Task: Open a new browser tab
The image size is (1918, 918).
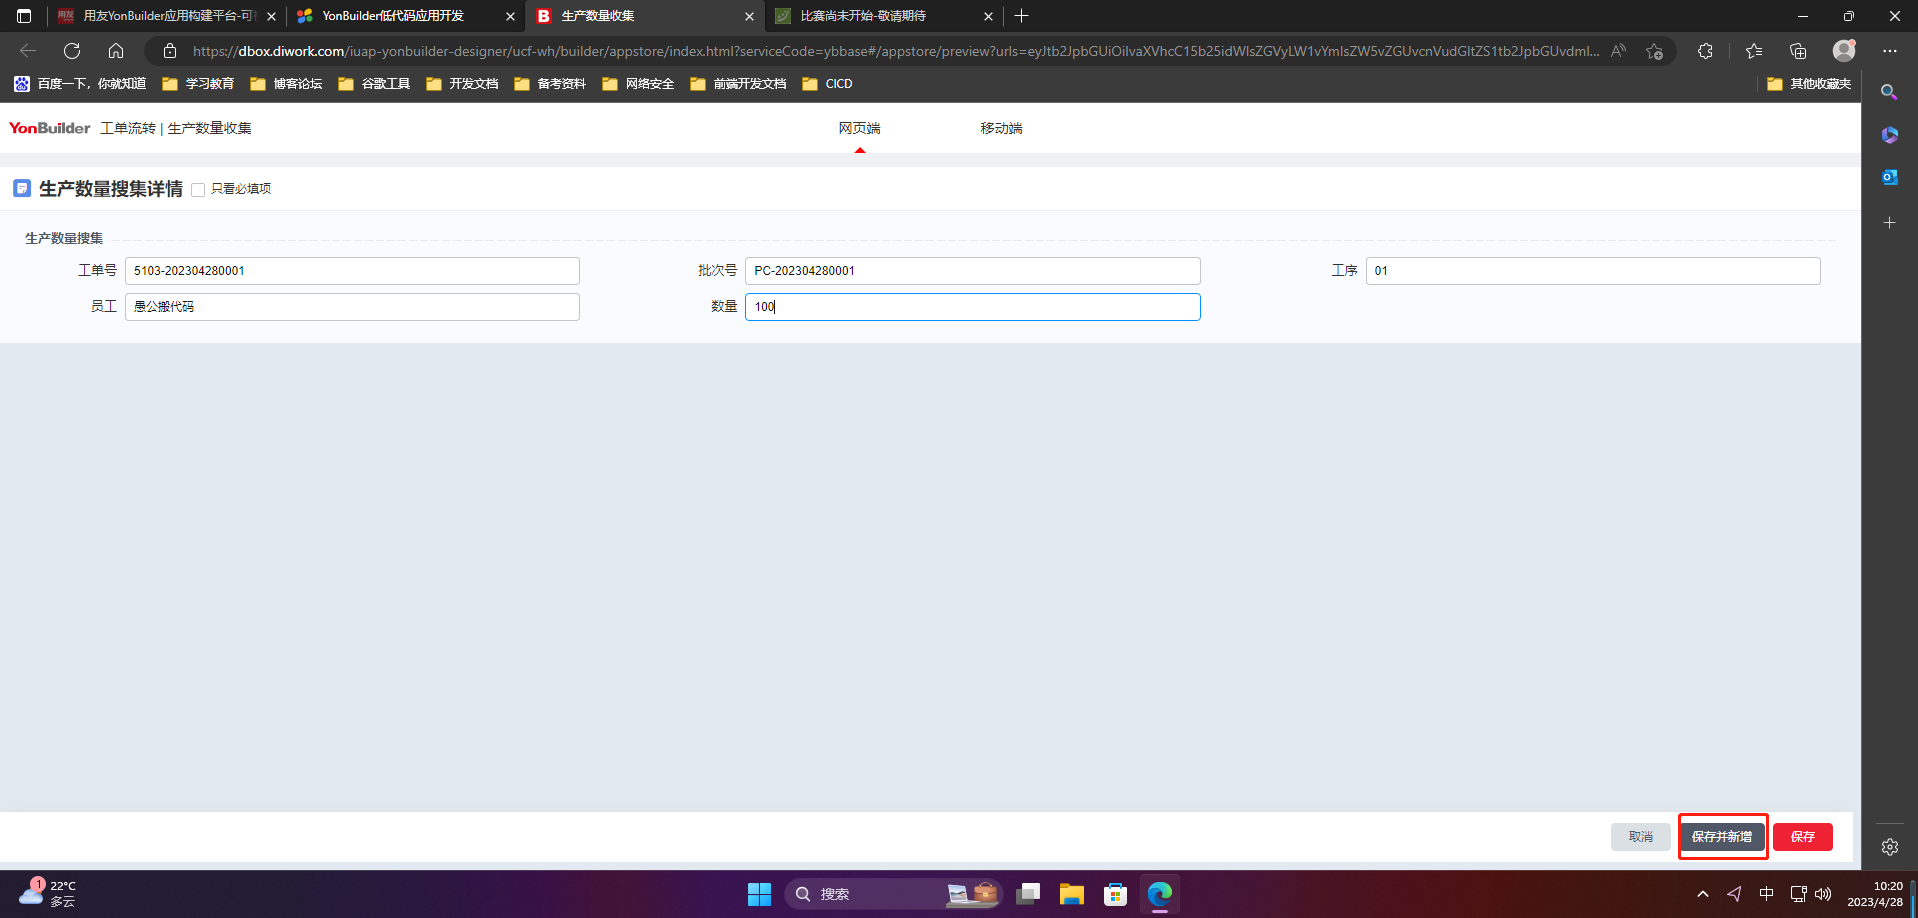Action: 1021,16
